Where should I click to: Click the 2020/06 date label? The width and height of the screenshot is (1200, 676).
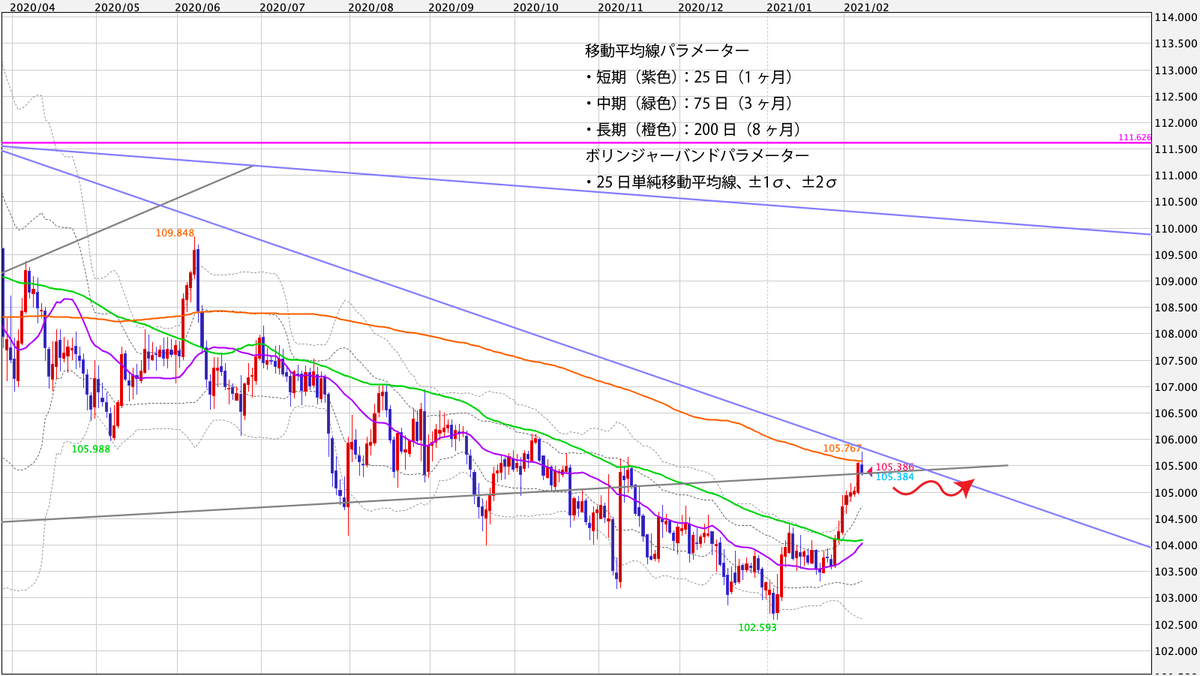coord(197,6)
